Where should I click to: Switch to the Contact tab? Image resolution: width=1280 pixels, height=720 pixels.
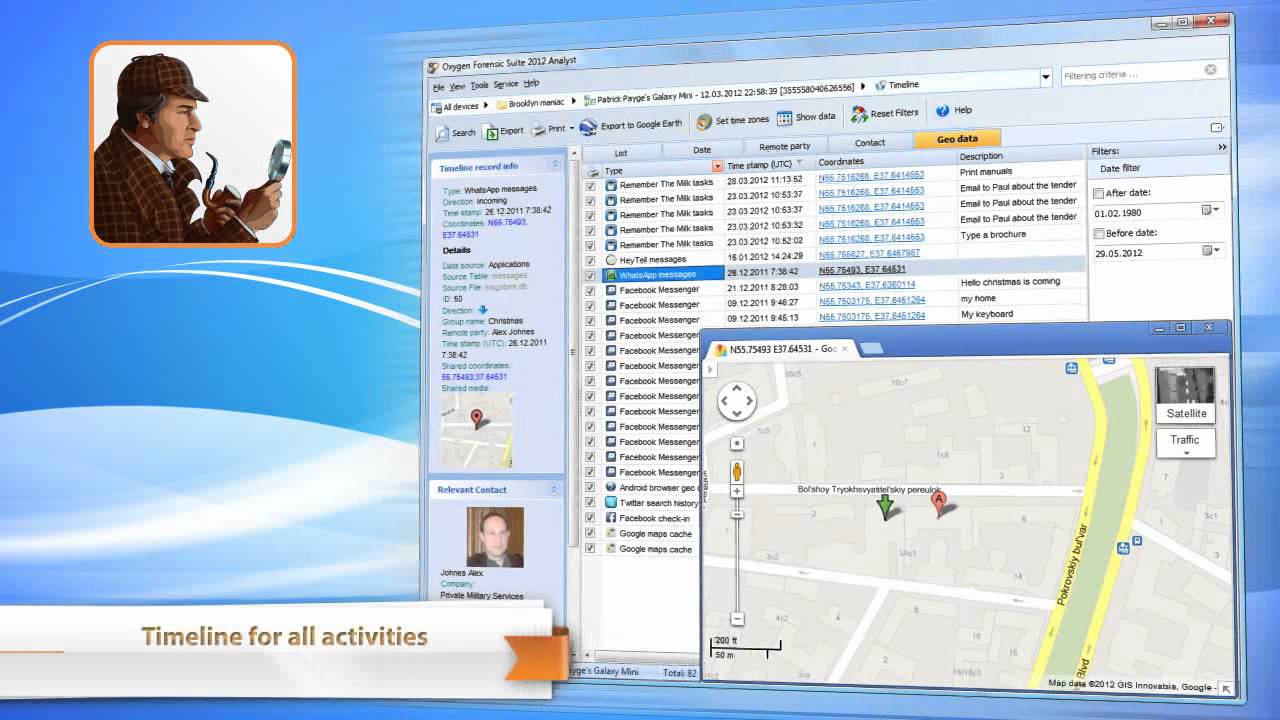click(869, 143)
